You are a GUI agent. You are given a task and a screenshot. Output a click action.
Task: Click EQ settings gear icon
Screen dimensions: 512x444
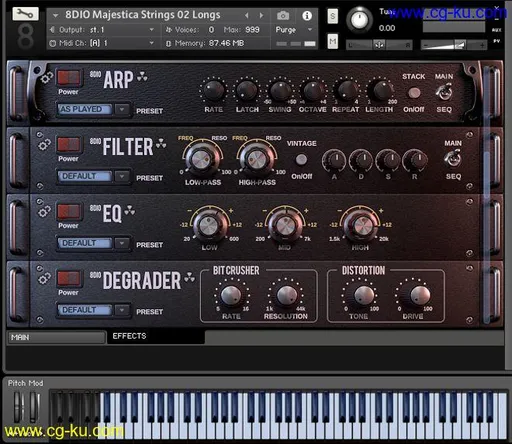[x=44, y=212]
